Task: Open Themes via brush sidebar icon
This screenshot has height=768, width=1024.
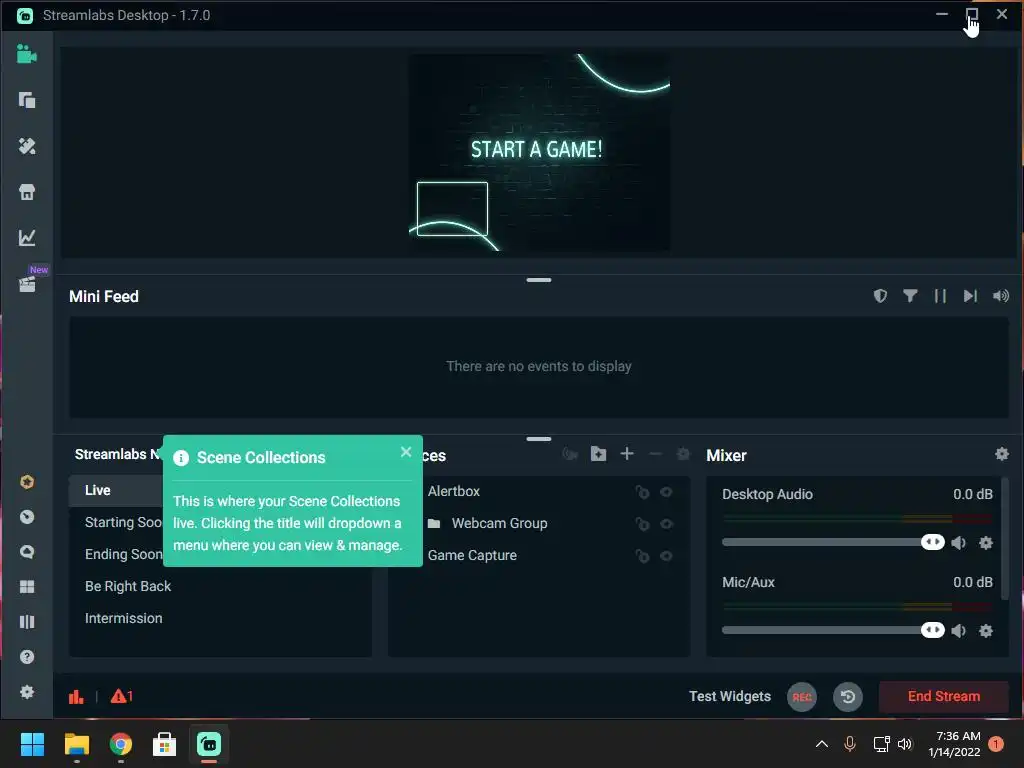Action: click(27, 146)
